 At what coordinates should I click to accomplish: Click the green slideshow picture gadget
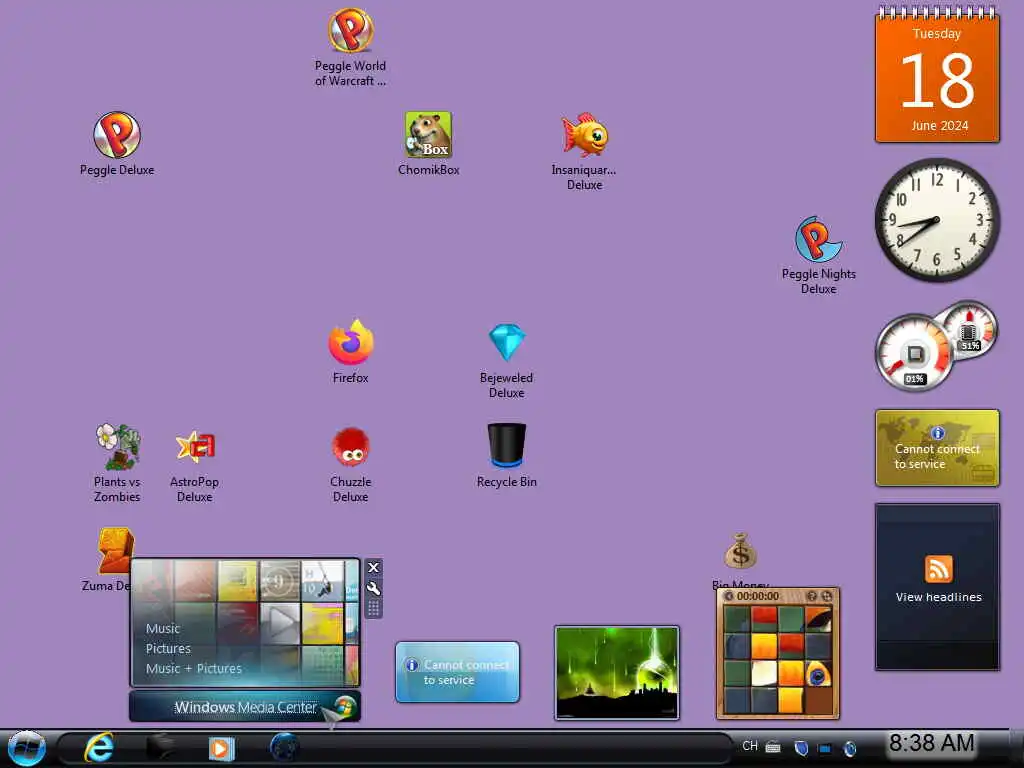616,673
